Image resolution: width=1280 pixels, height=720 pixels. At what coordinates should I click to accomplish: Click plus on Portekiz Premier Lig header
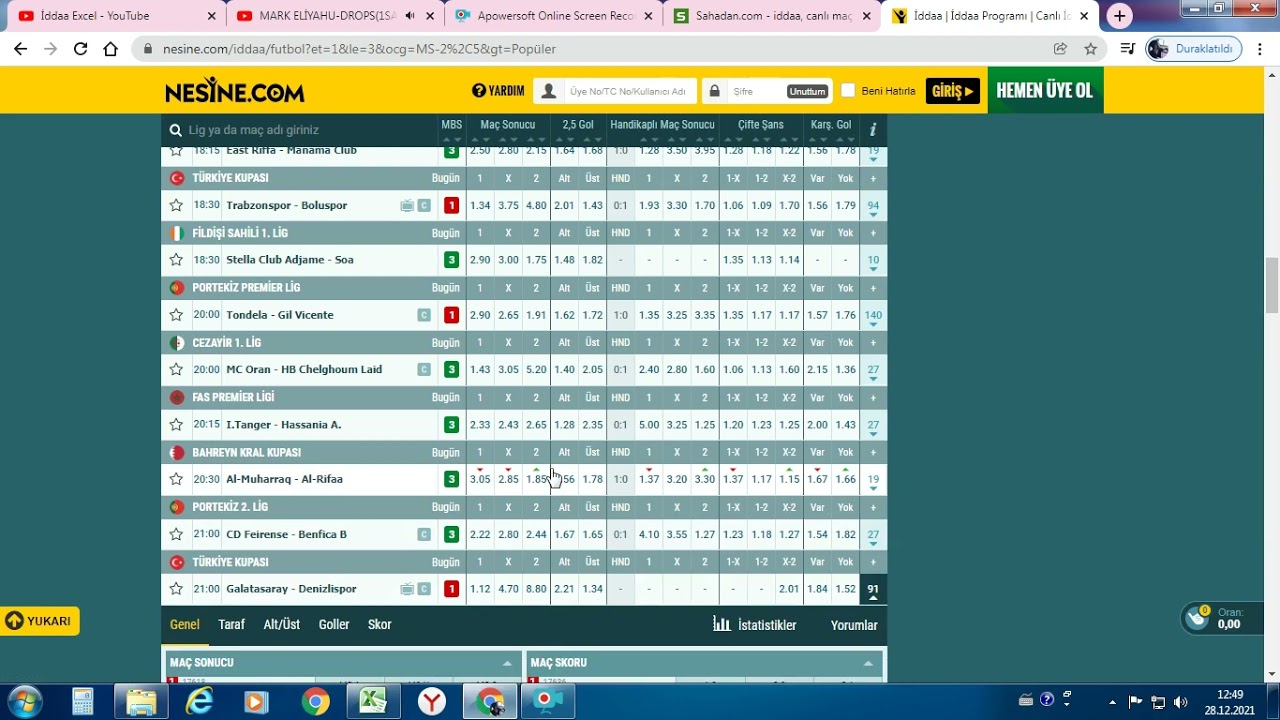[873, 288]
